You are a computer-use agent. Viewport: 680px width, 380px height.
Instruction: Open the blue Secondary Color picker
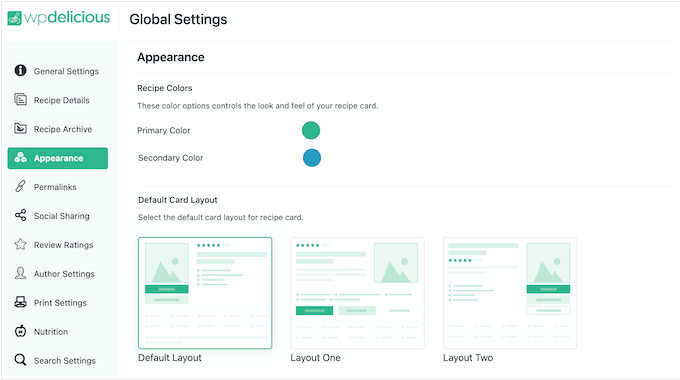312,158
